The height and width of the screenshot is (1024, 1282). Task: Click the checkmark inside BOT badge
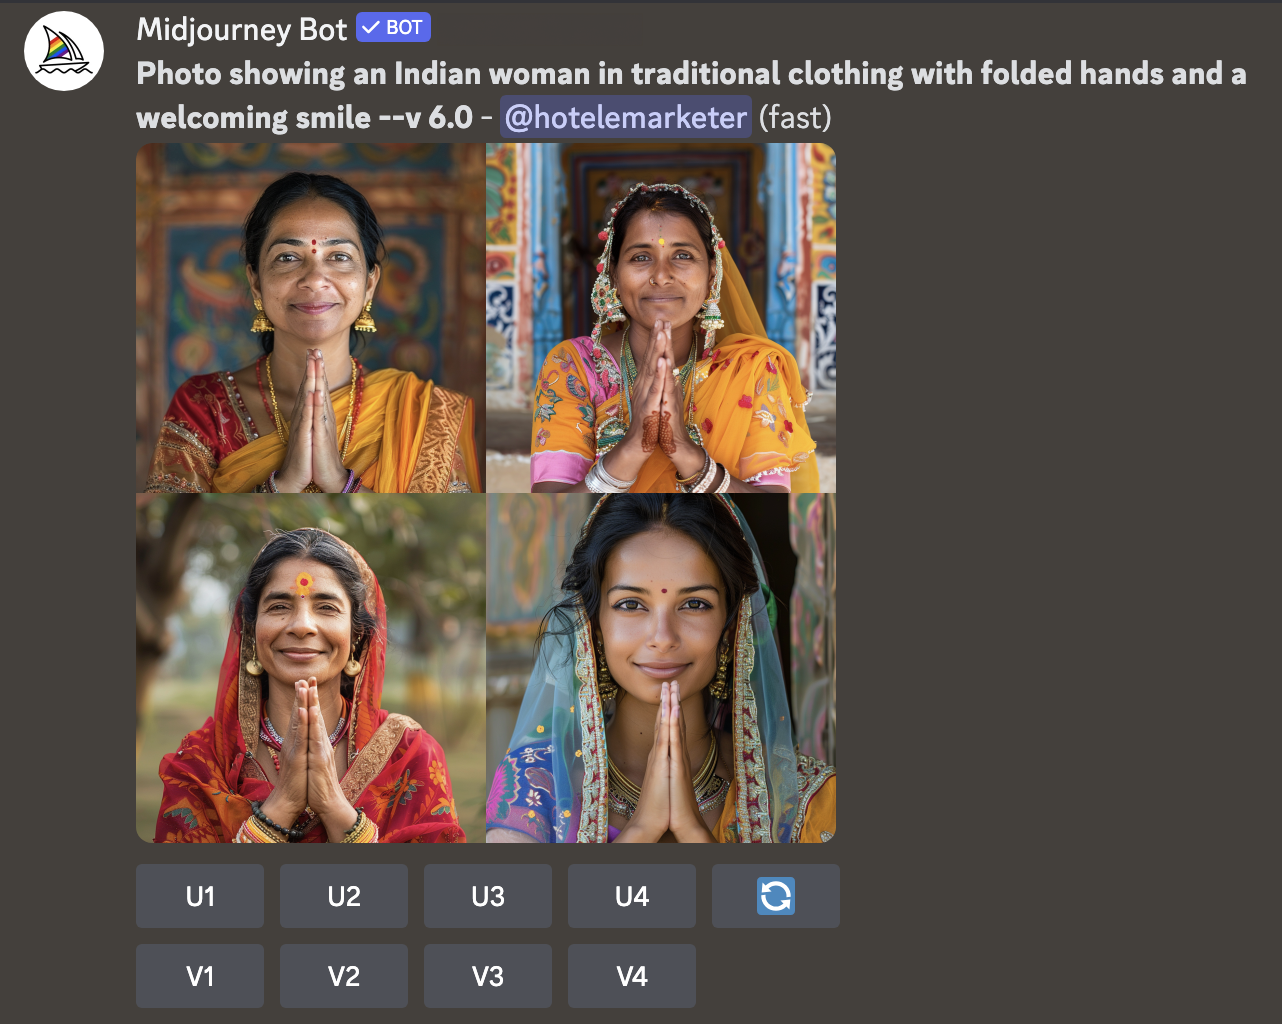[371, 28]
